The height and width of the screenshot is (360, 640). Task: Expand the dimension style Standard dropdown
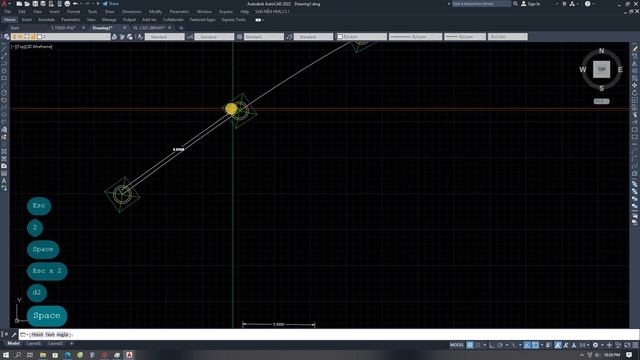[214, 37]
